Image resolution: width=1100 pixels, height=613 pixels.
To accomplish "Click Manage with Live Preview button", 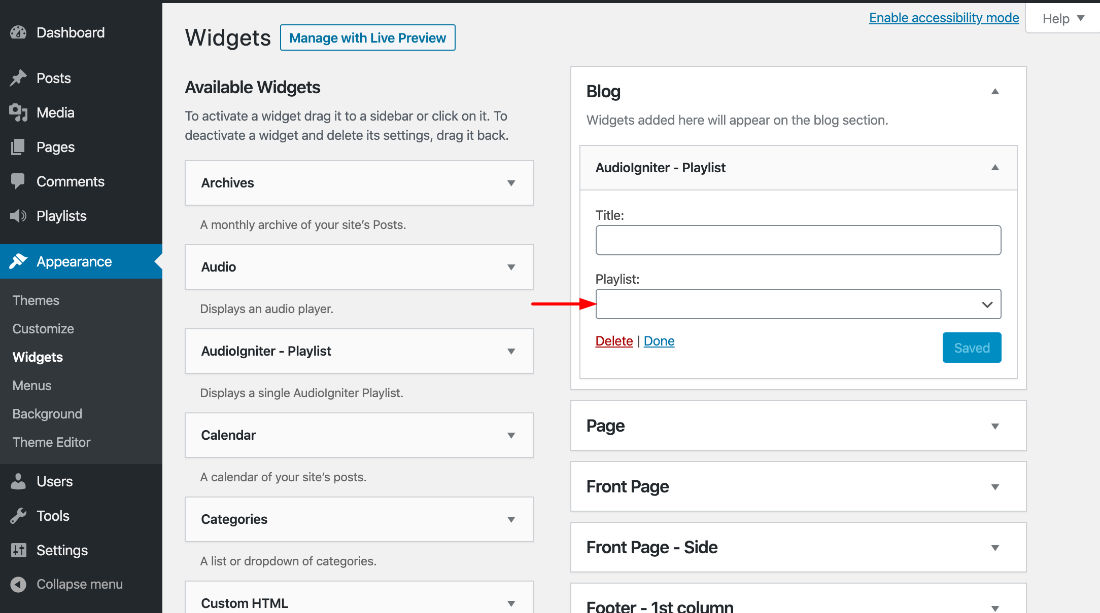I will [x=368, y=38].
